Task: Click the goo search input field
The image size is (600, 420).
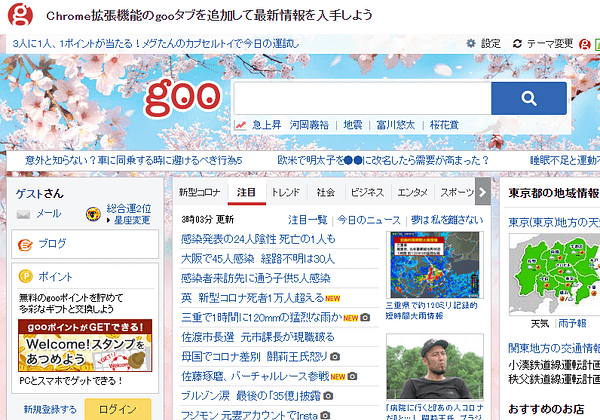Action: coord(361,98)
